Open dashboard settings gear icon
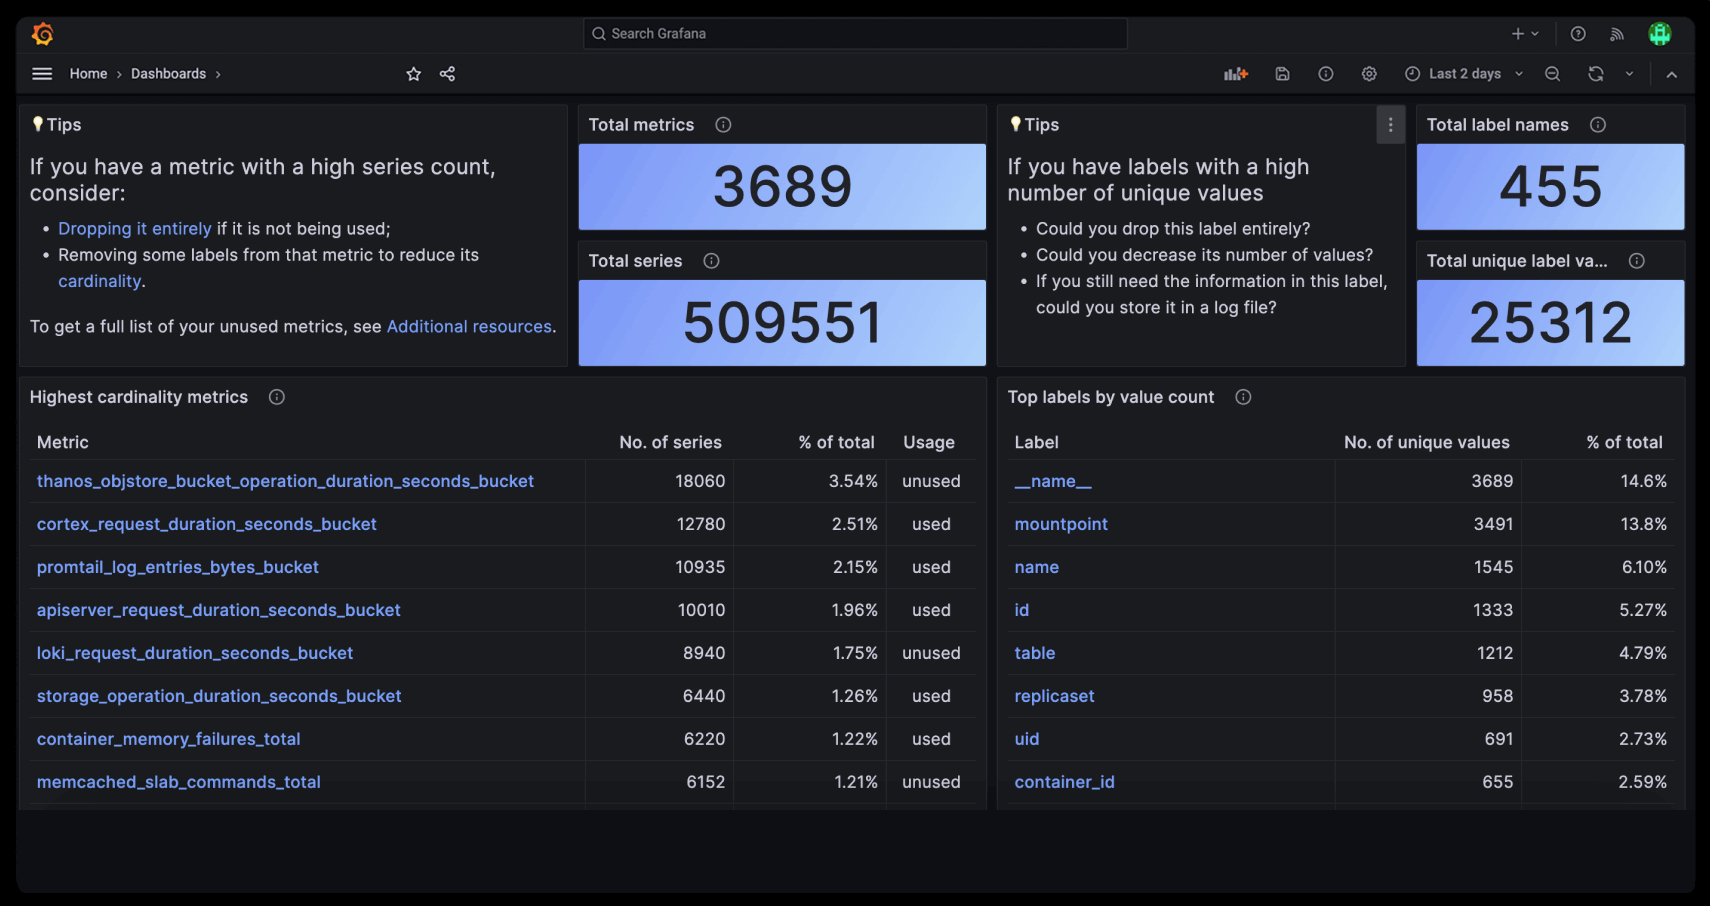The image size is (1710, 906). [1368, 73]
